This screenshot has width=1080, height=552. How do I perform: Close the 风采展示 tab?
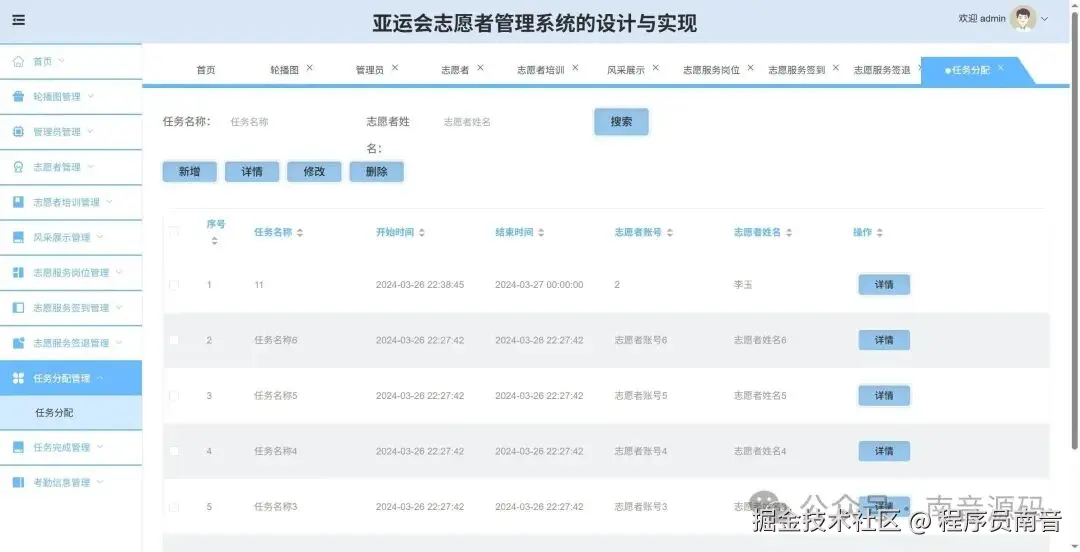pos(656,68)
